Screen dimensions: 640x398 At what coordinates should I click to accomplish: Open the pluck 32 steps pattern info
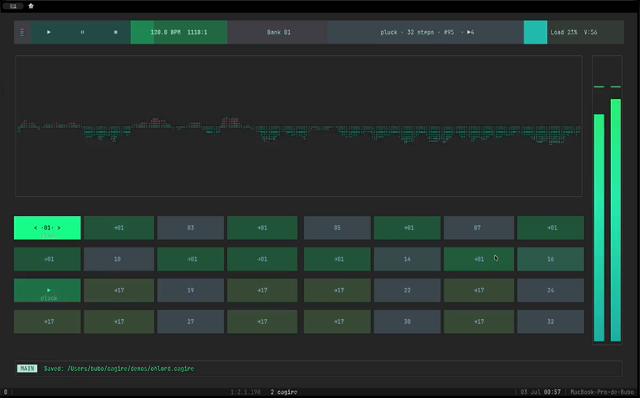pyautogui.click(x=425, y=32)
